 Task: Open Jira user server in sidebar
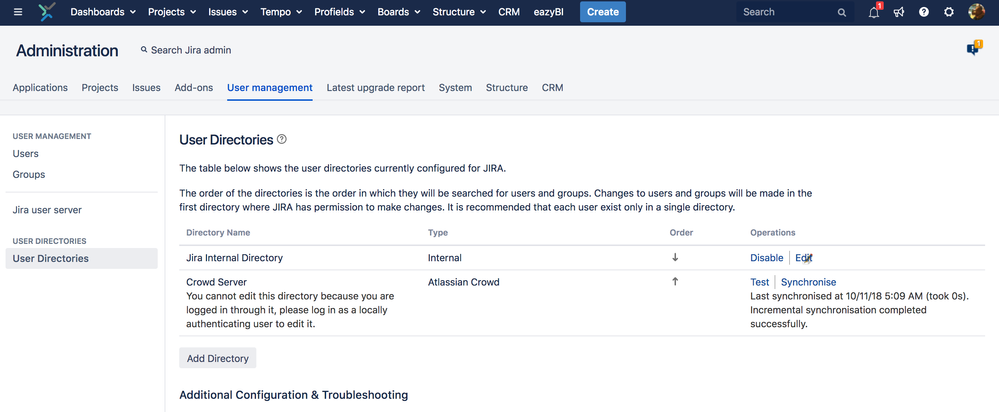(47, 210)
